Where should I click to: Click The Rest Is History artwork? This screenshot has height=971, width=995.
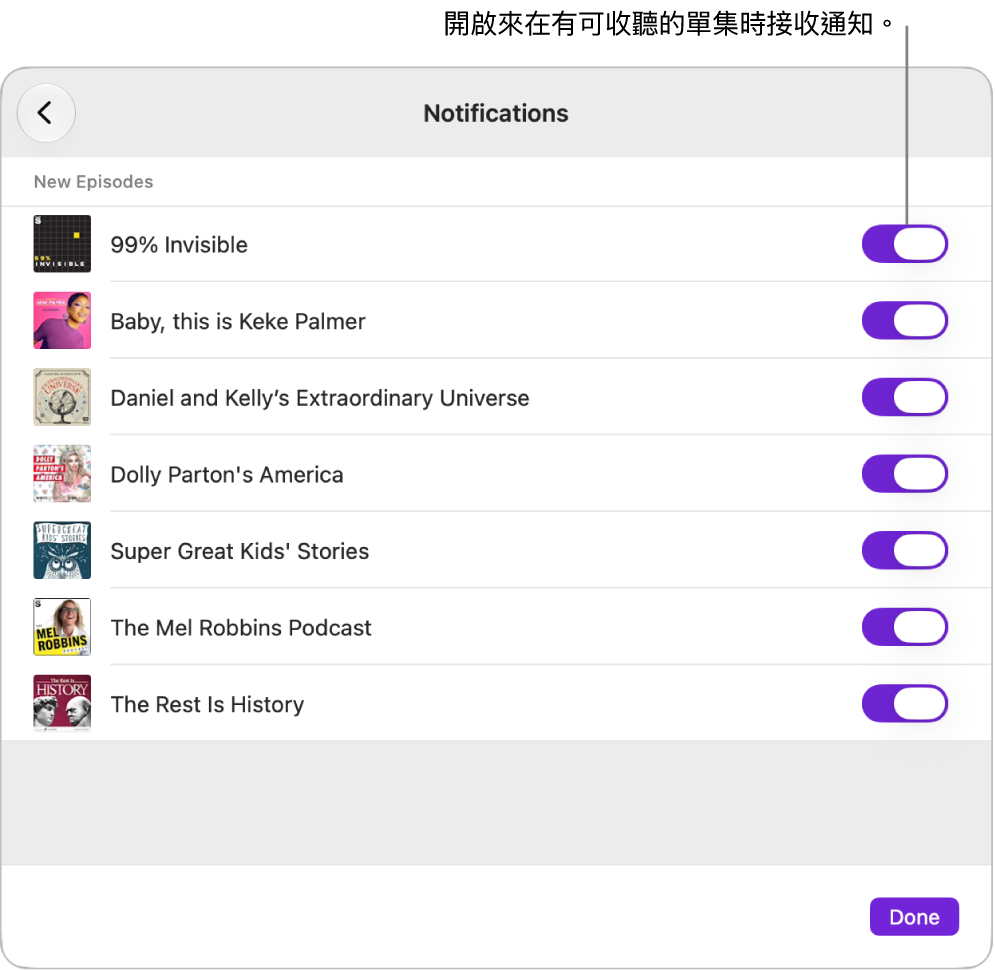[x=62, y=703]
